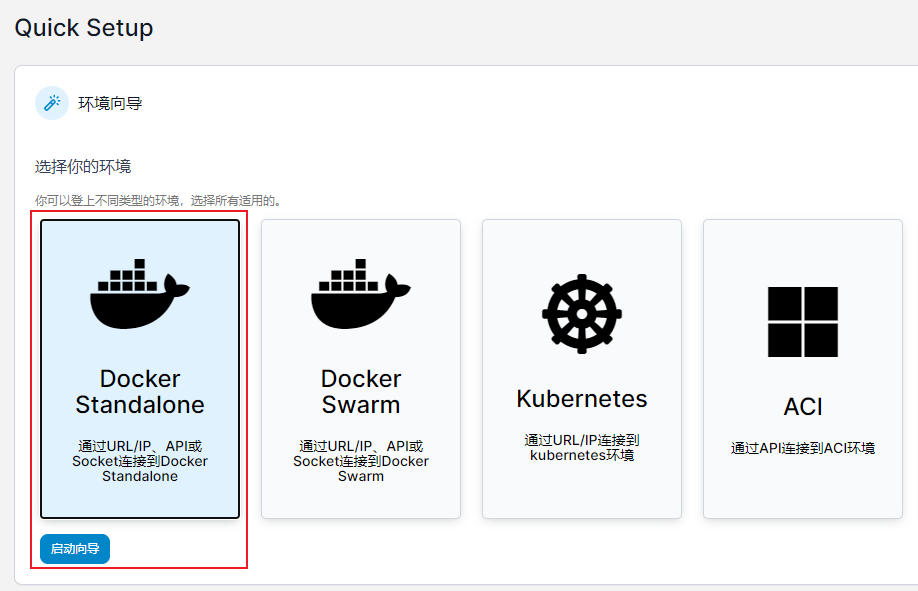The image size is (918, 591).
Task: Click the Quick Setup page title
Action: click(x=84, y=28)
